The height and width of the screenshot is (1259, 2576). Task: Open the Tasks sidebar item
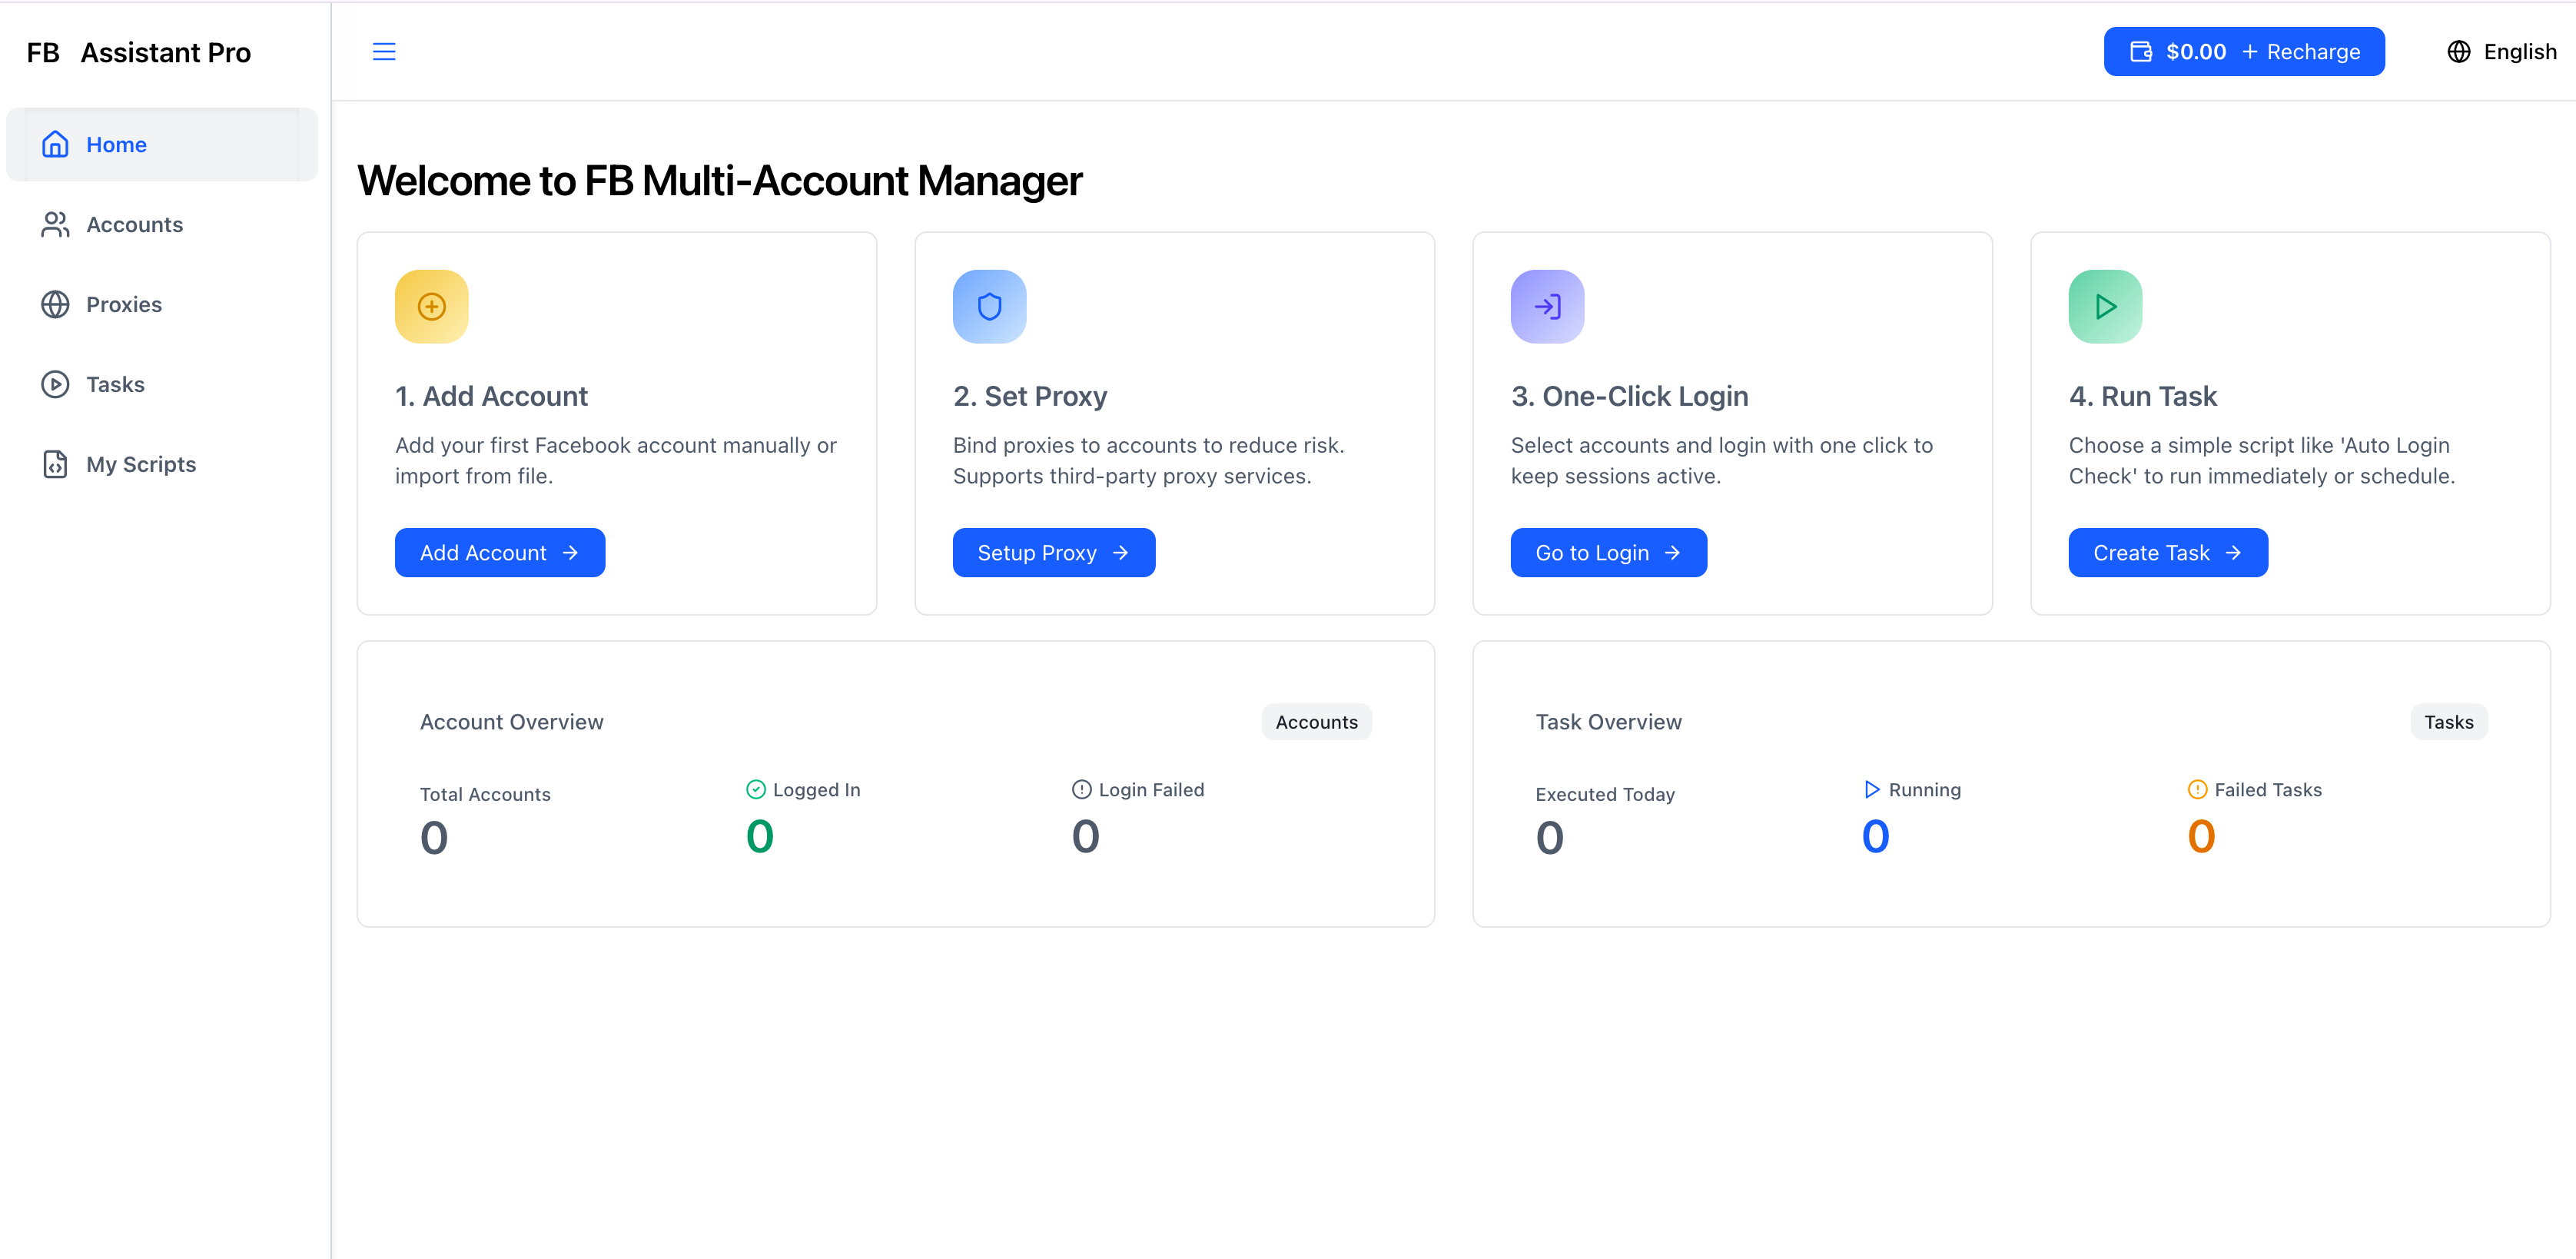coord(115,385)
